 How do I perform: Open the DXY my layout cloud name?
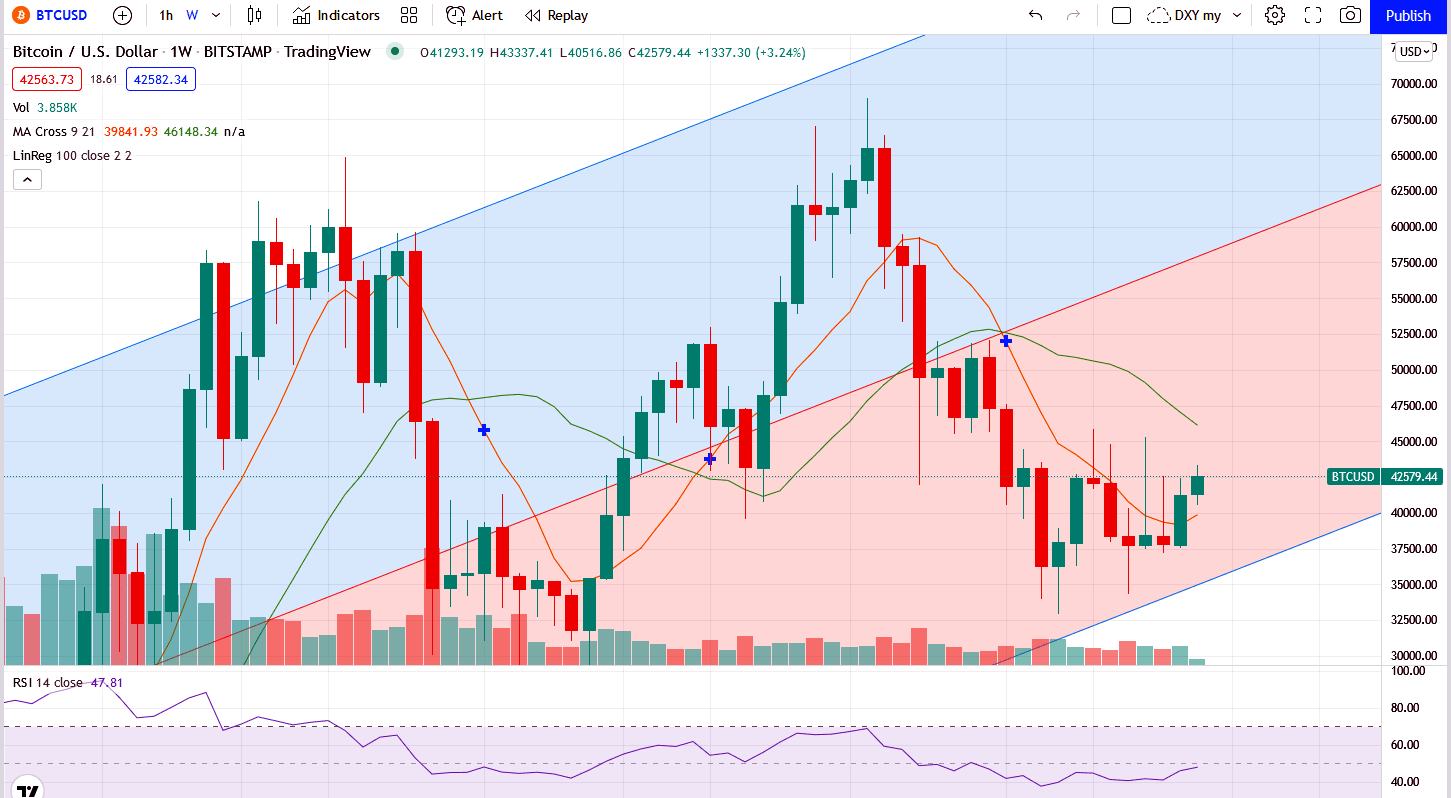[1184, 15]
